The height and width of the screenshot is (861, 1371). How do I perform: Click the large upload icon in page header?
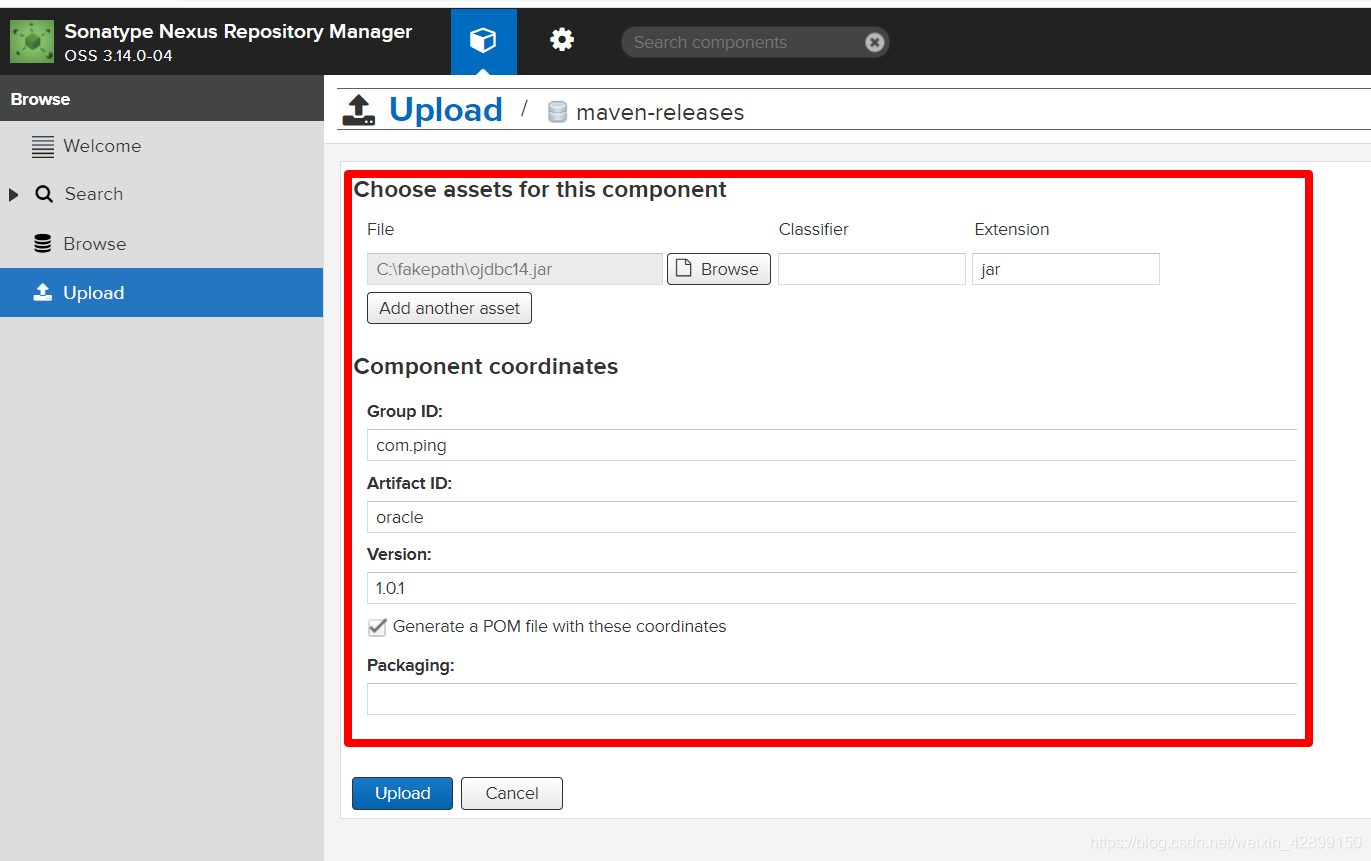click(359, 110)
